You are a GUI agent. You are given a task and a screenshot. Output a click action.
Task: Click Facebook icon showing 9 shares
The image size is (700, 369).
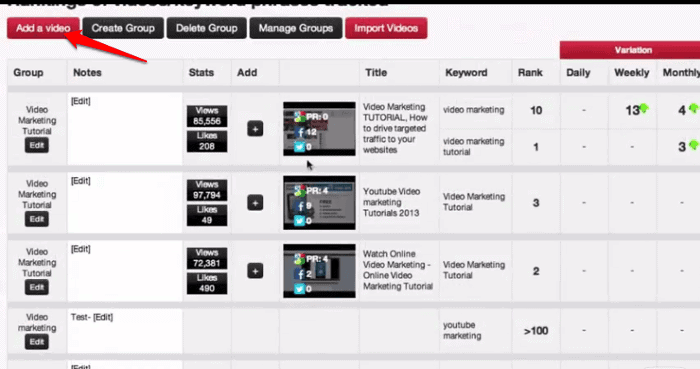(x=300, y=206)
